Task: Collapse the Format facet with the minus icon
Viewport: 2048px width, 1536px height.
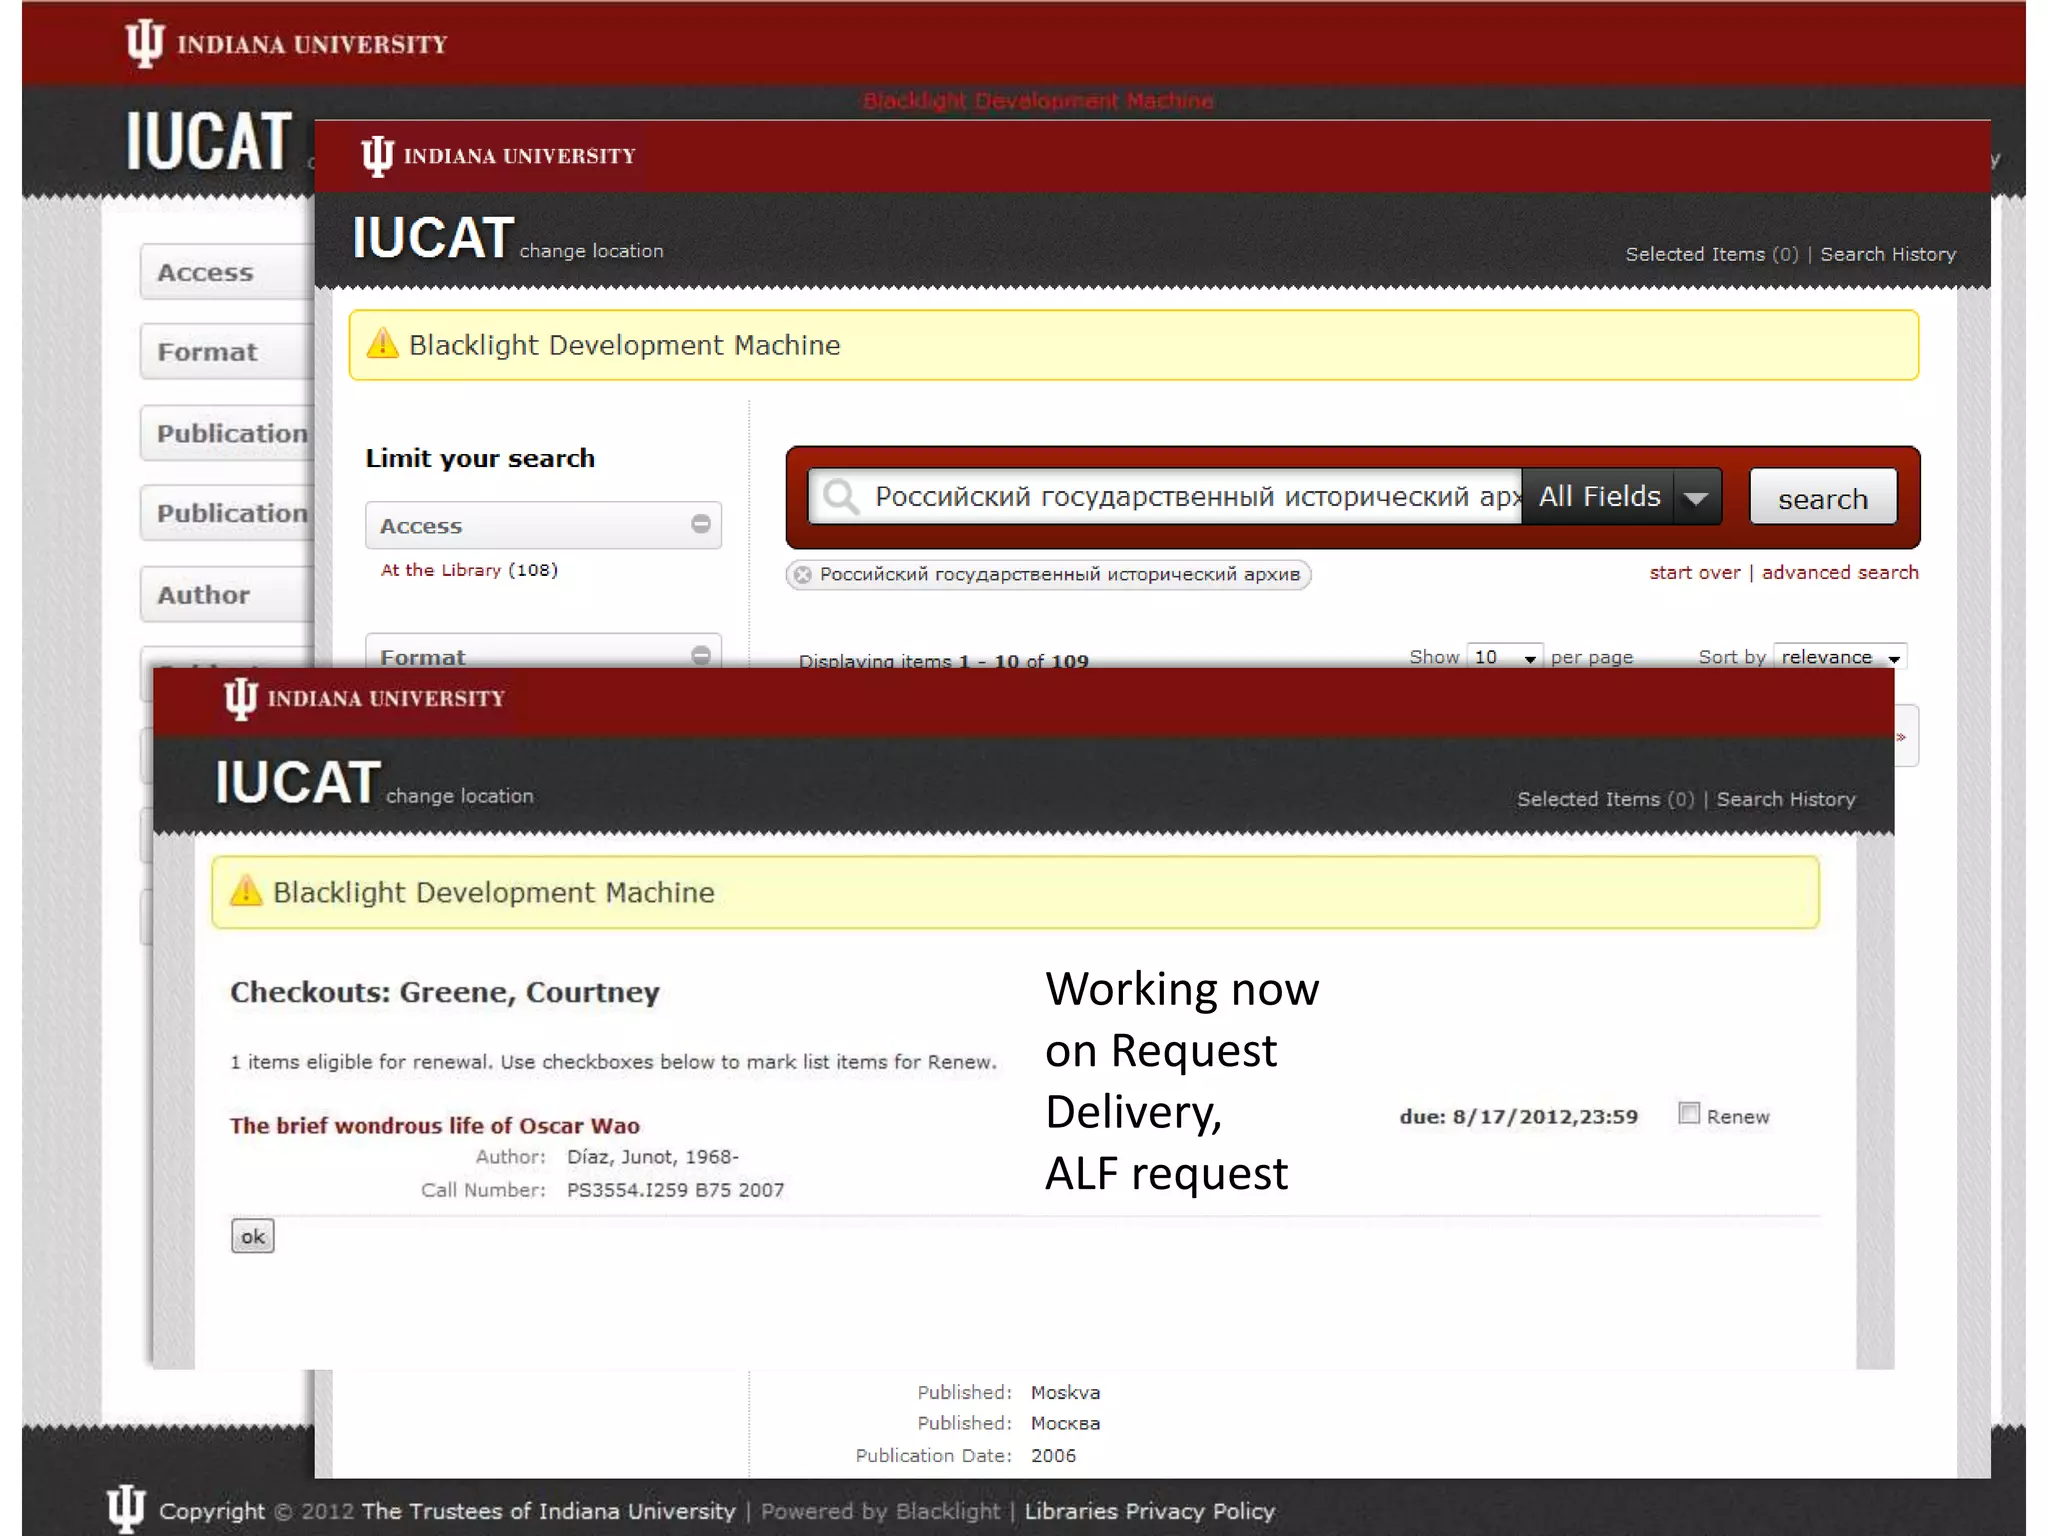Action: tap(701, 655)
